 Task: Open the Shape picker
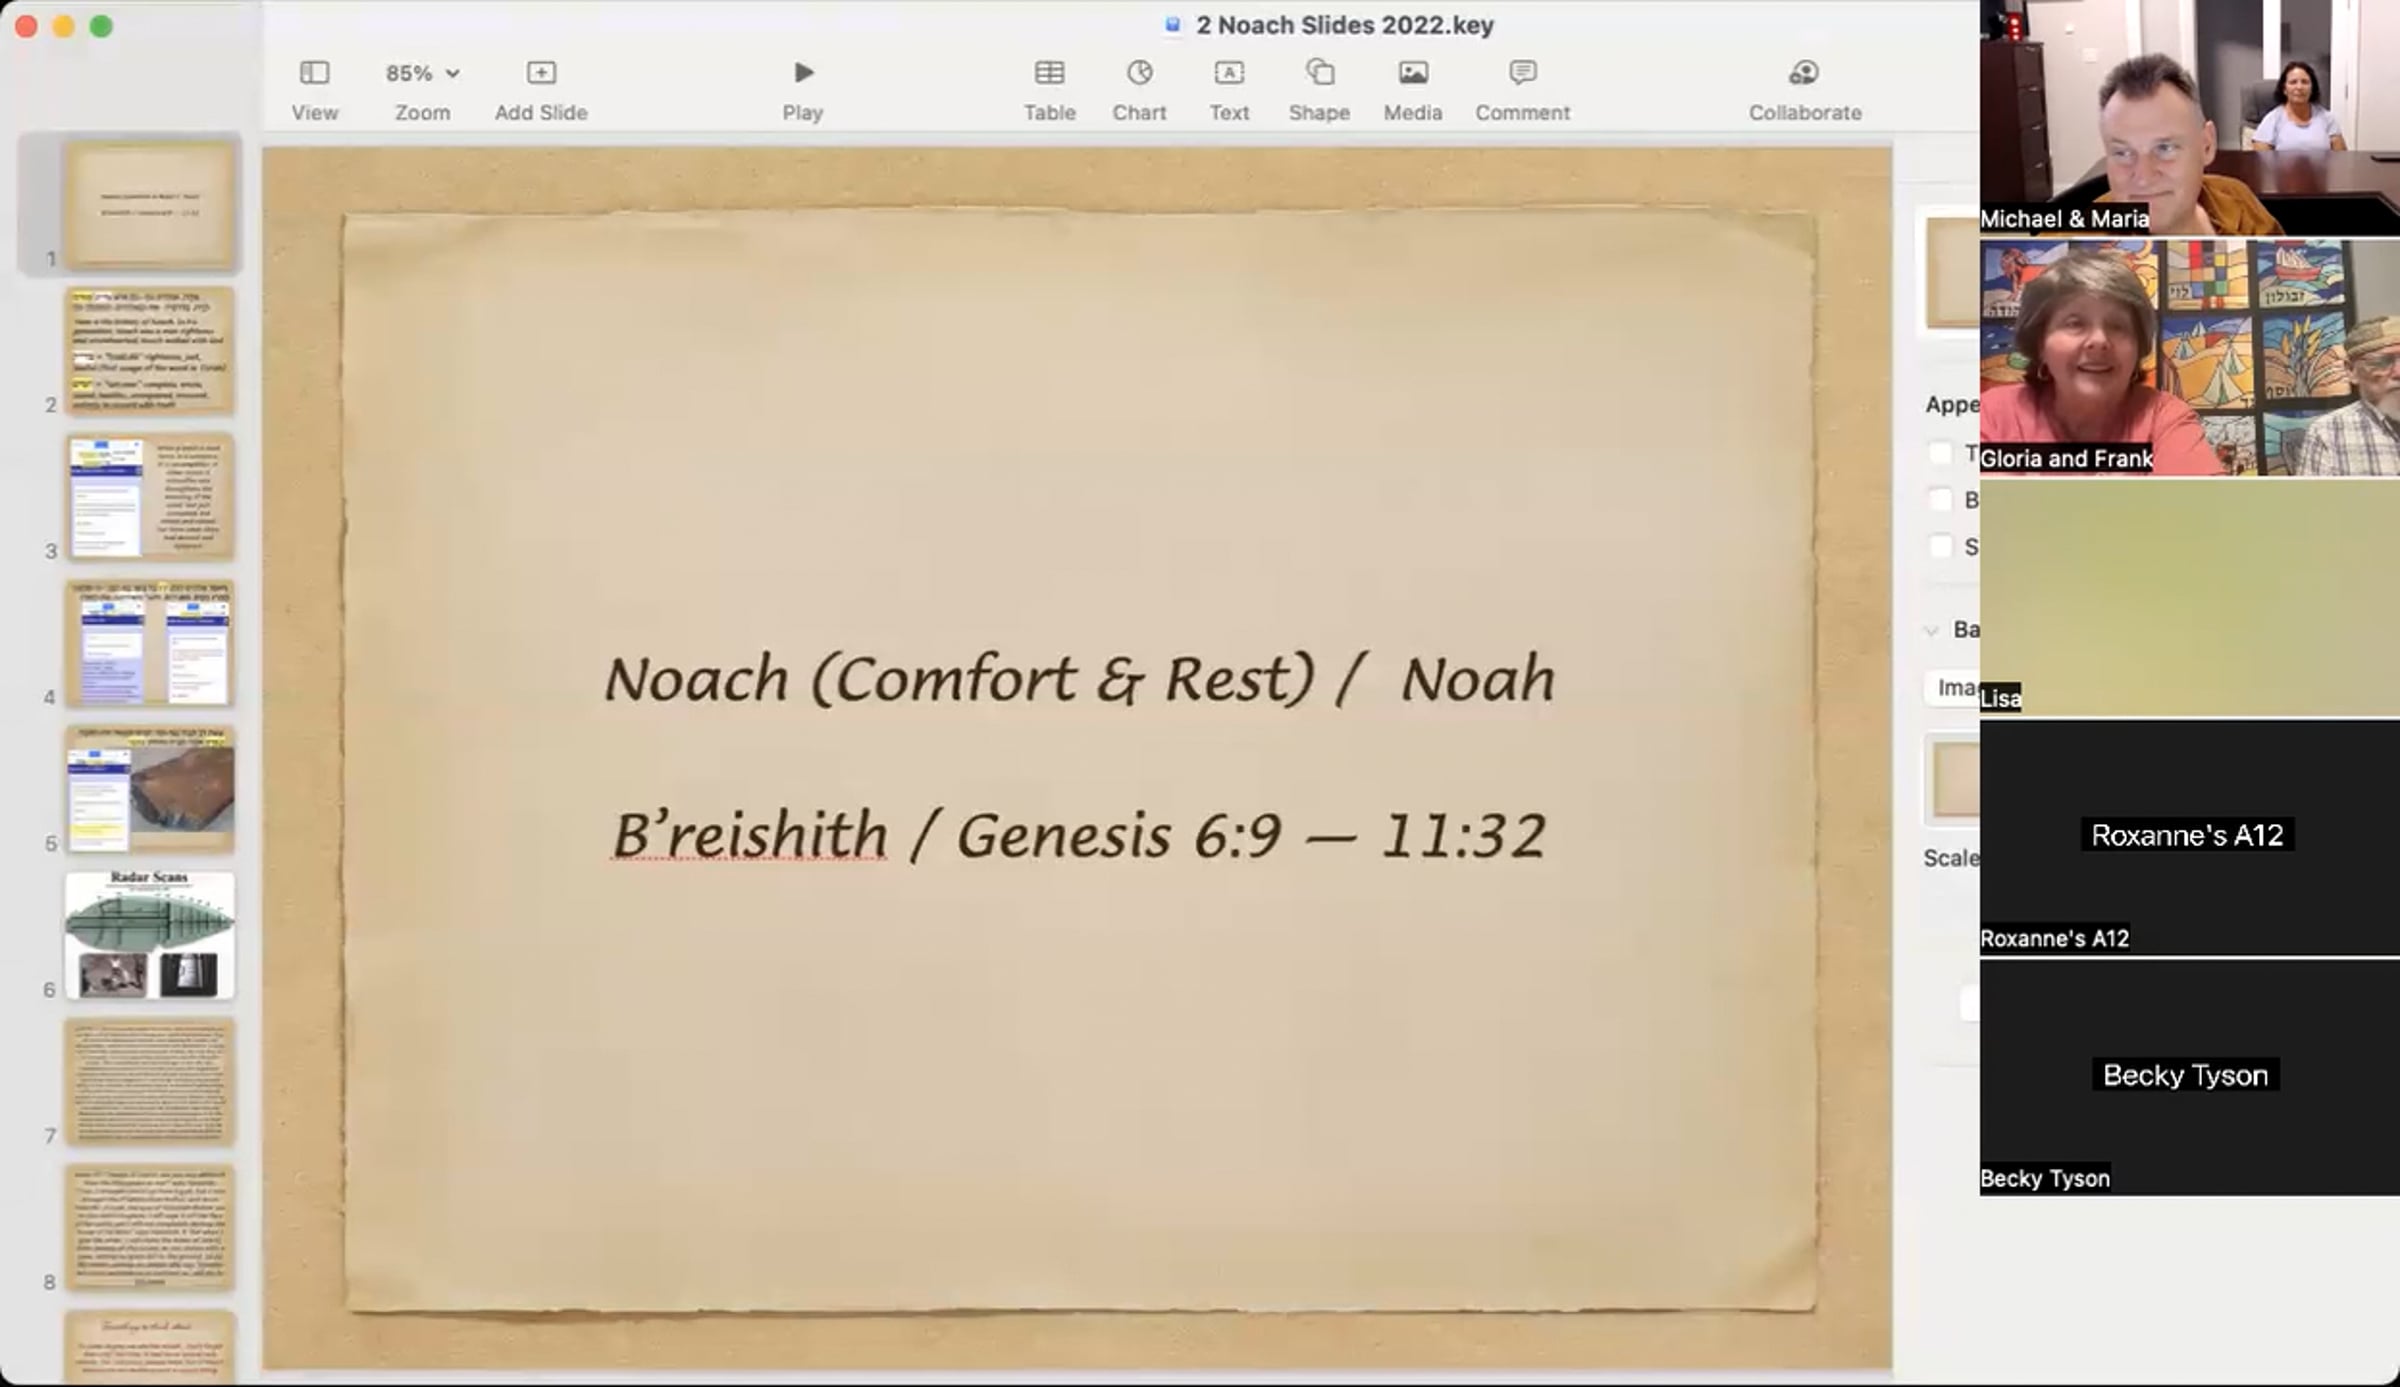(1319, 73)
